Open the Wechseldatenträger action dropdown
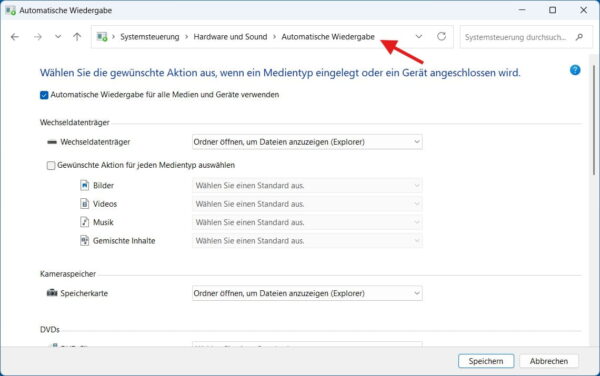Screen dimensions: 600x376 click(x=307, y=142)
